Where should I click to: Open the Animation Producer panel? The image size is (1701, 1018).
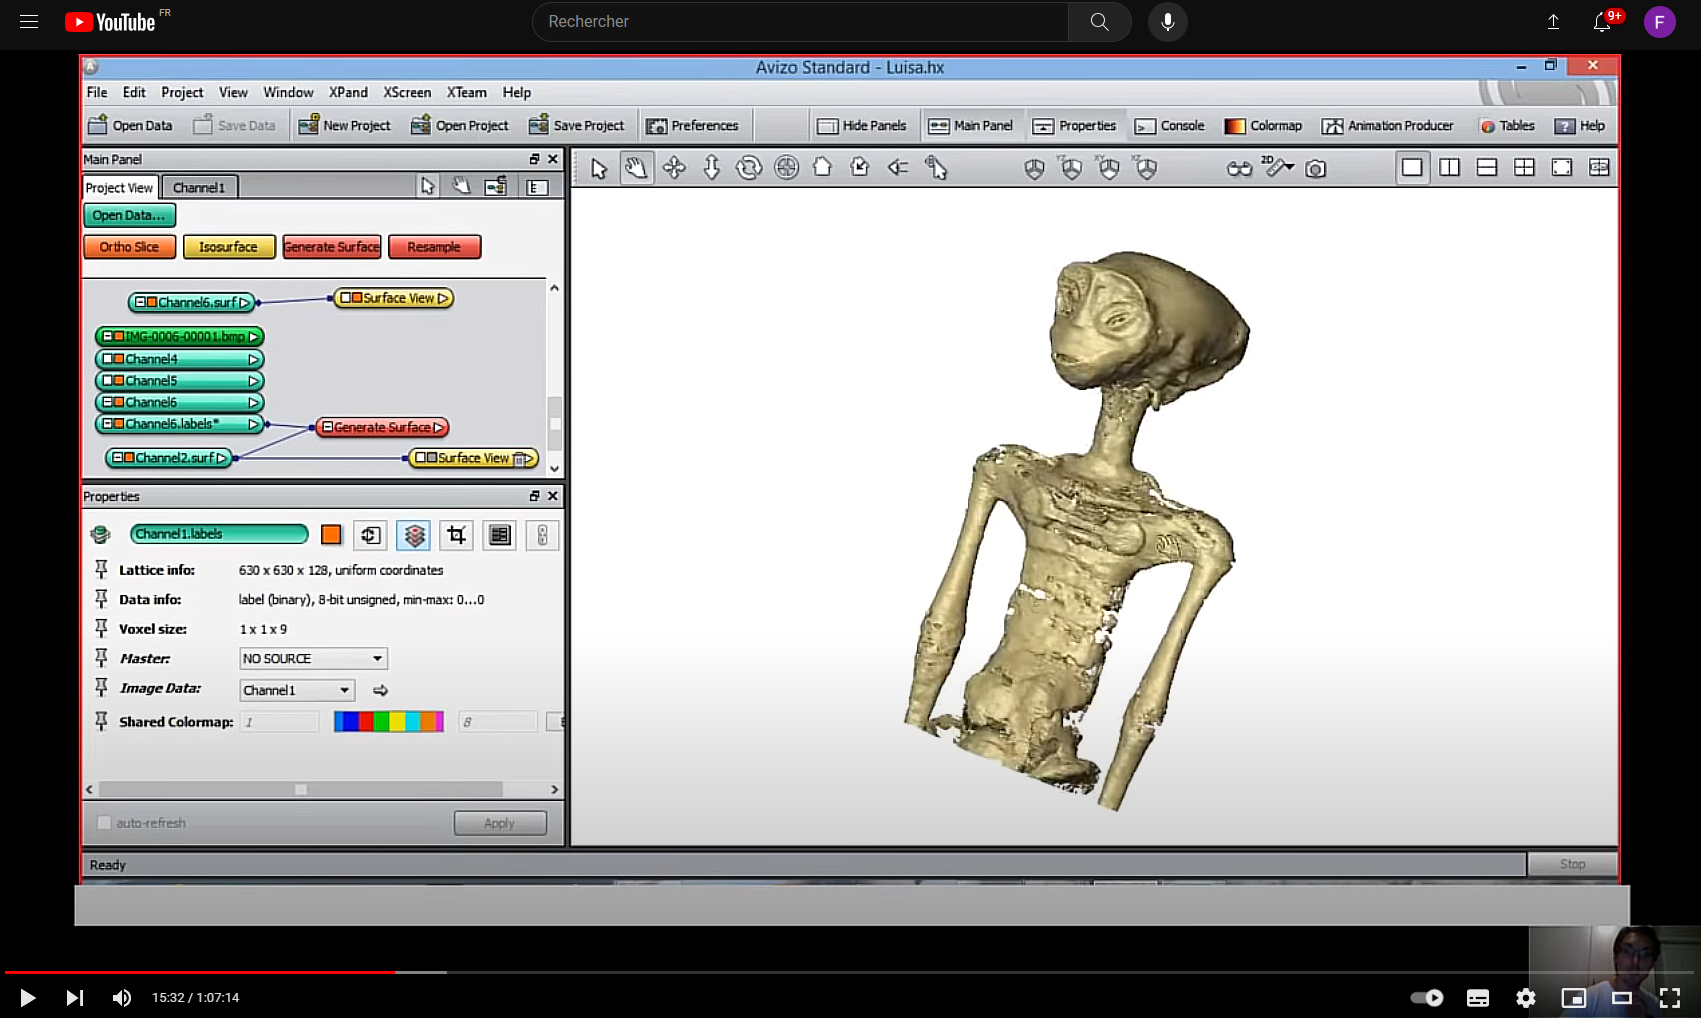point(1388,126)
